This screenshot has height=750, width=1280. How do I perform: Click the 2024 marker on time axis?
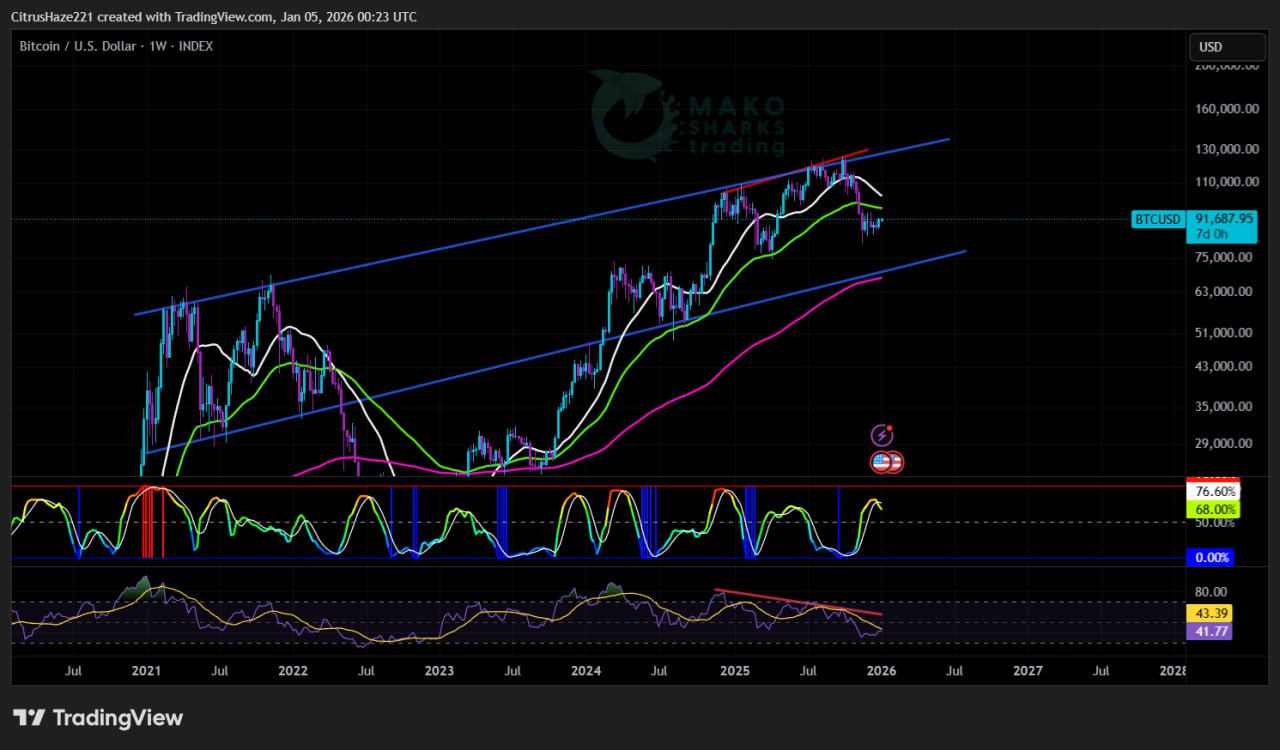pyautogui.click(x=587, y=671)
